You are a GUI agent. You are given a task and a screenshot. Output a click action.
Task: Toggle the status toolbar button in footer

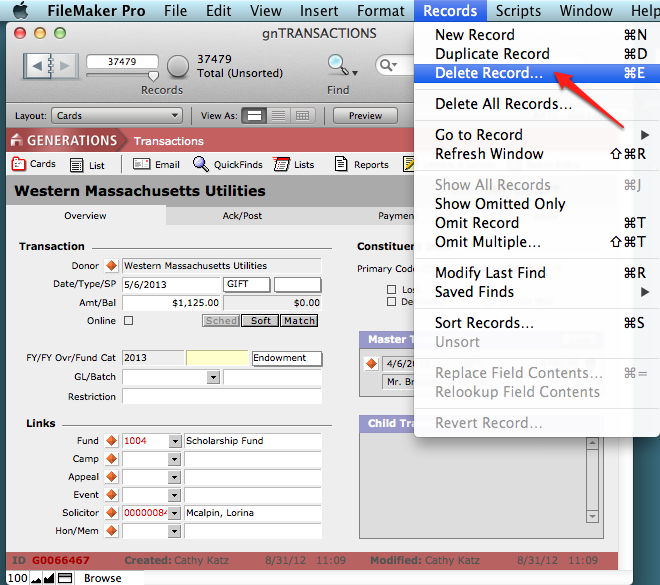click(65, 578)
